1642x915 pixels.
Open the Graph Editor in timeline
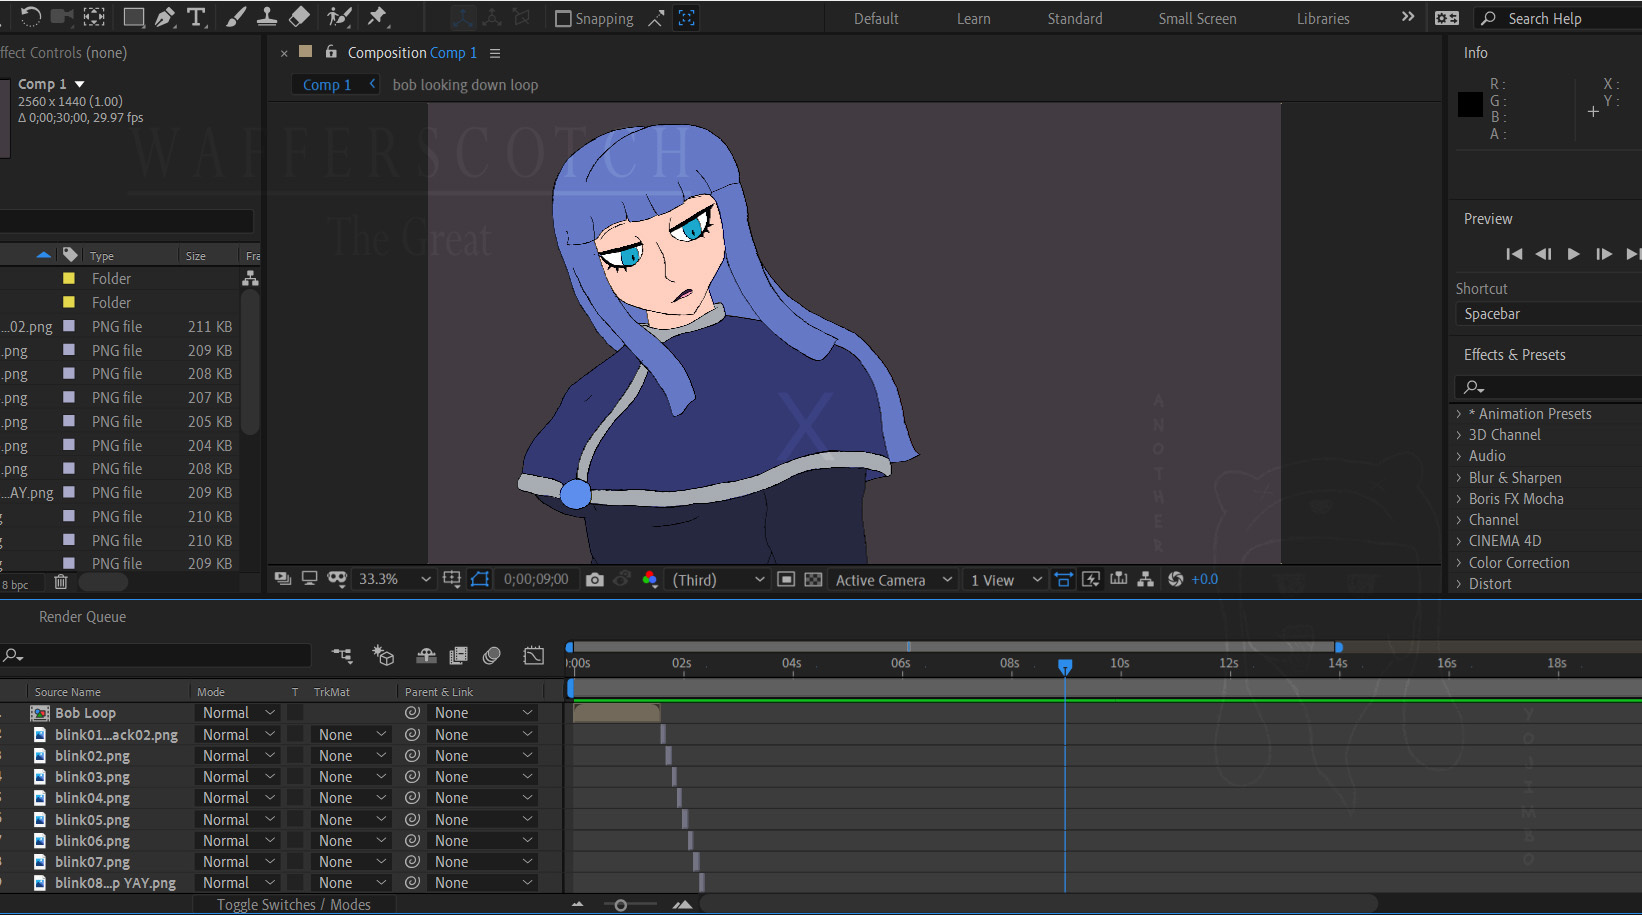(534, 656)
